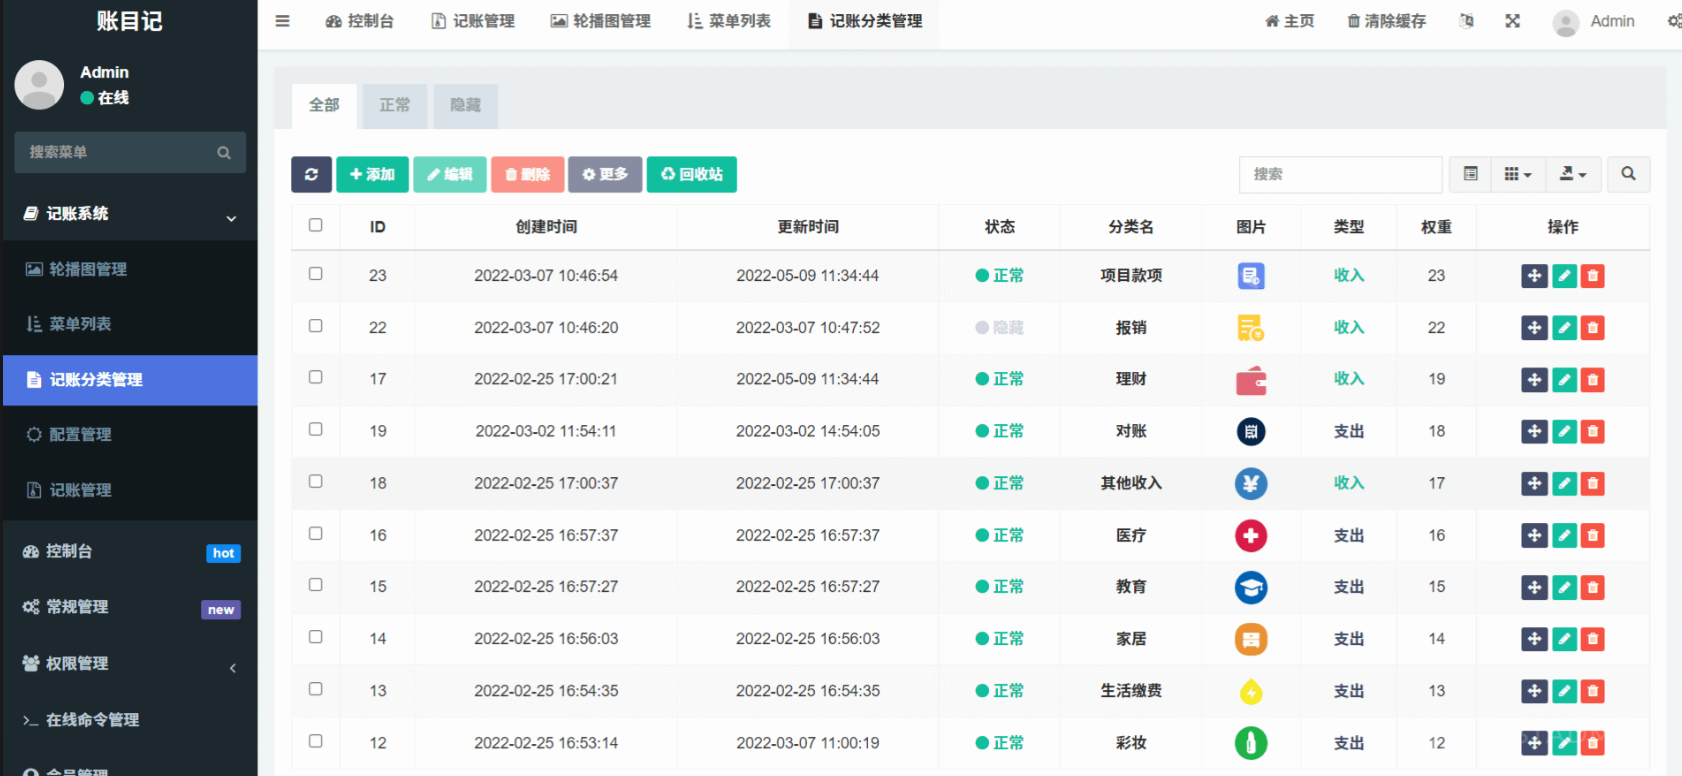Select the checkbox for row ID 19
The height and width of the screenshot is (776, 1682).
pos(316,430)
